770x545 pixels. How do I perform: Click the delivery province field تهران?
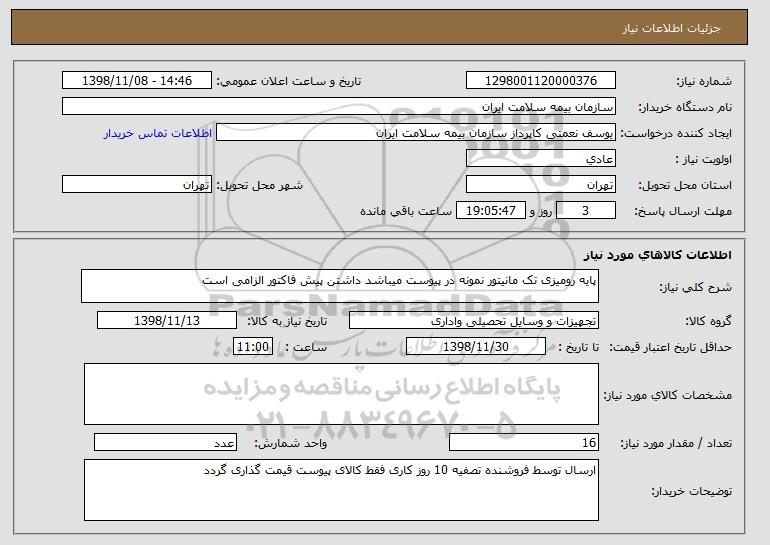pos(541,185)
